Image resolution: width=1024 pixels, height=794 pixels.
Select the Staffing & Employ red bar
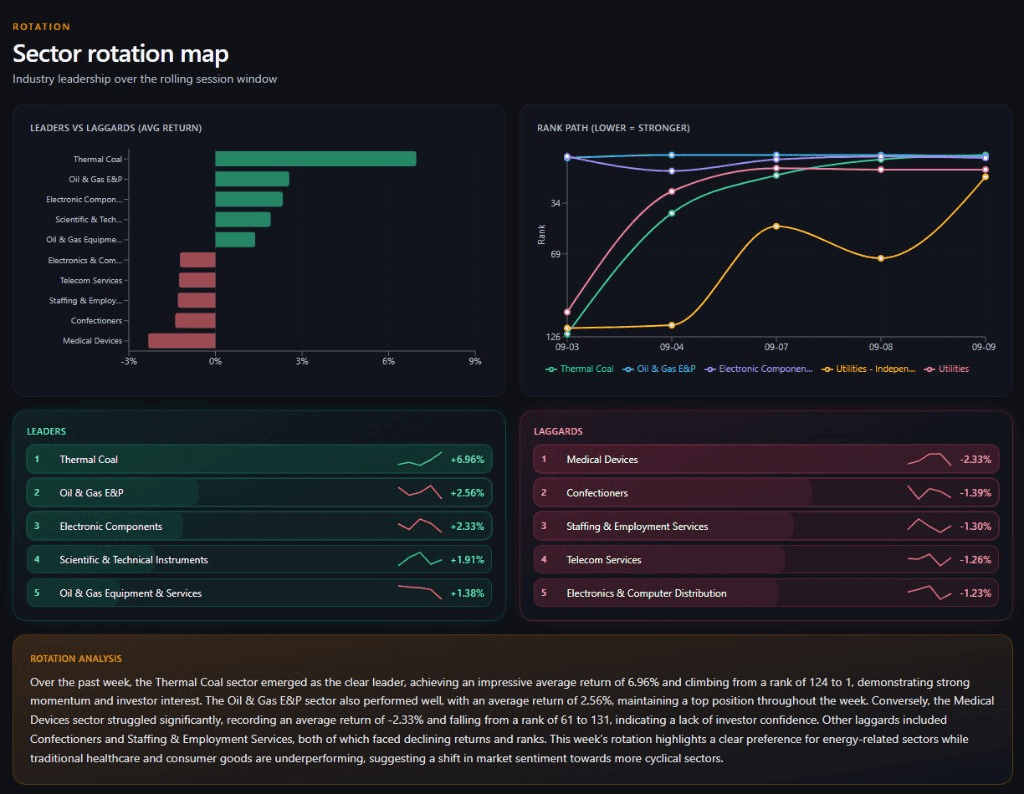197,300
